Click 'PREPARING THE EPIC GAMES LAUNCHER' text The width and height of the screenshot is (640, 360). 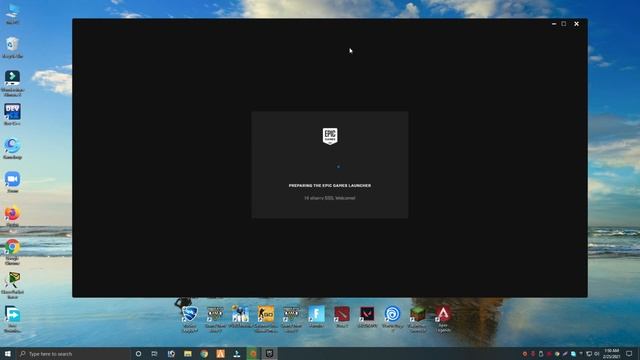pyautogui.click(x=330, y=185)
